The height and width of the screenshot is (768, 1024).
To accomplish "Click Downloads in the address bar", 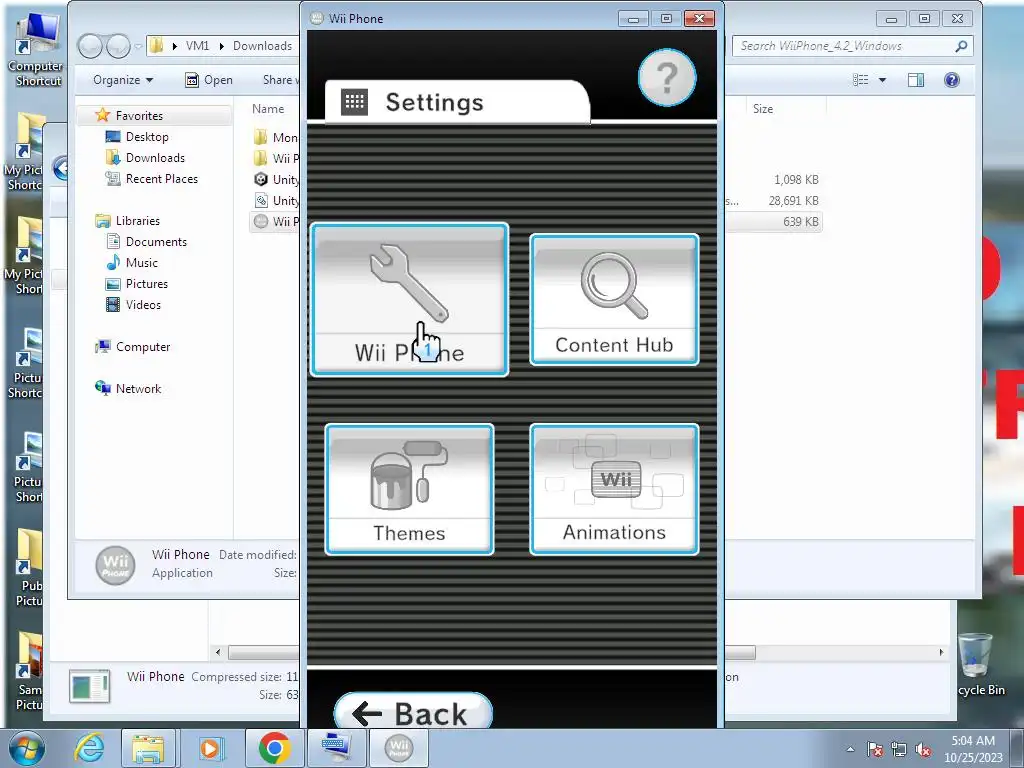I will click(263, 46).
